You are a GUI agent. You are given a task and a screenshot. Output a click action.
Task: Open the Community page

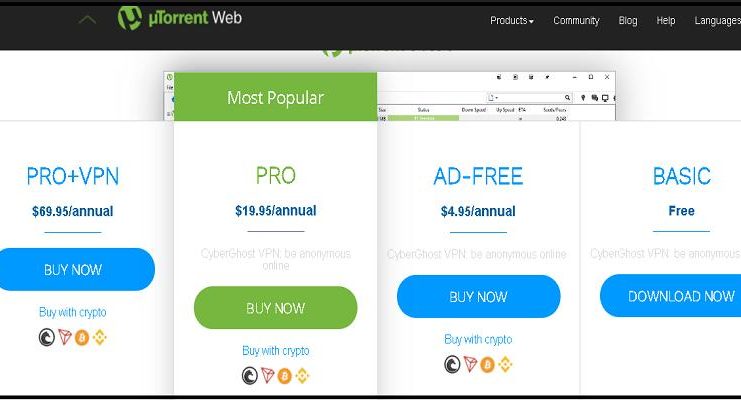click(576, 21)
